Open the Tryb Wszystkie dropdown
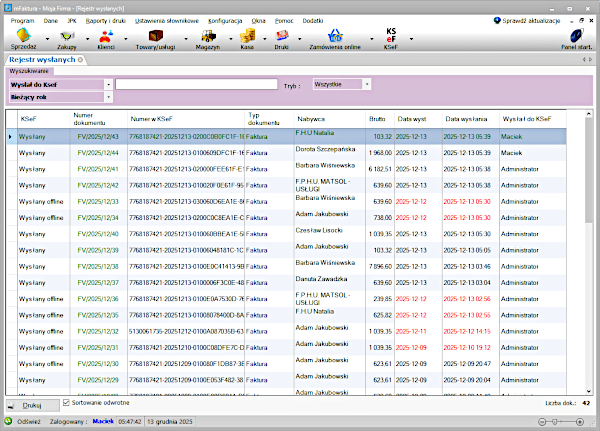The width and height of the screenshot is (600, 431). [367, 84]
